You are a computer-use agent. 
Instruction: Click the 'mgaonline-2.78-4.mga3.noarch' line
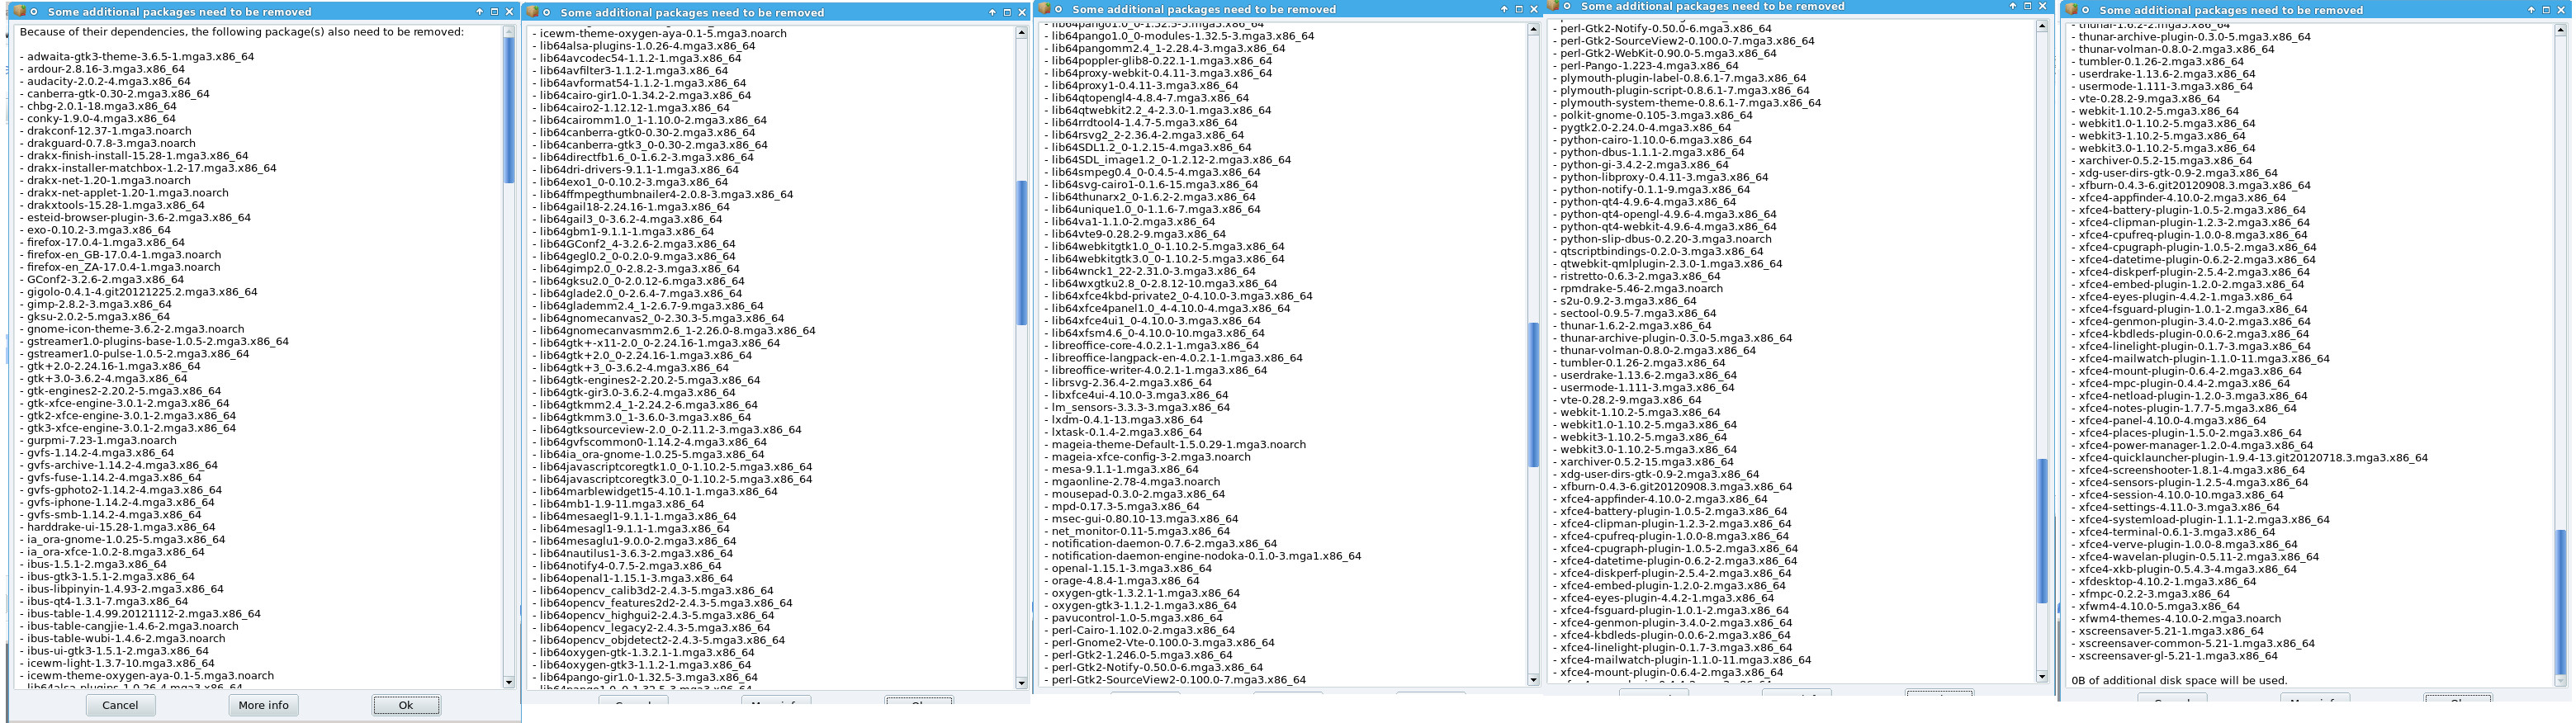point(1131,481)
